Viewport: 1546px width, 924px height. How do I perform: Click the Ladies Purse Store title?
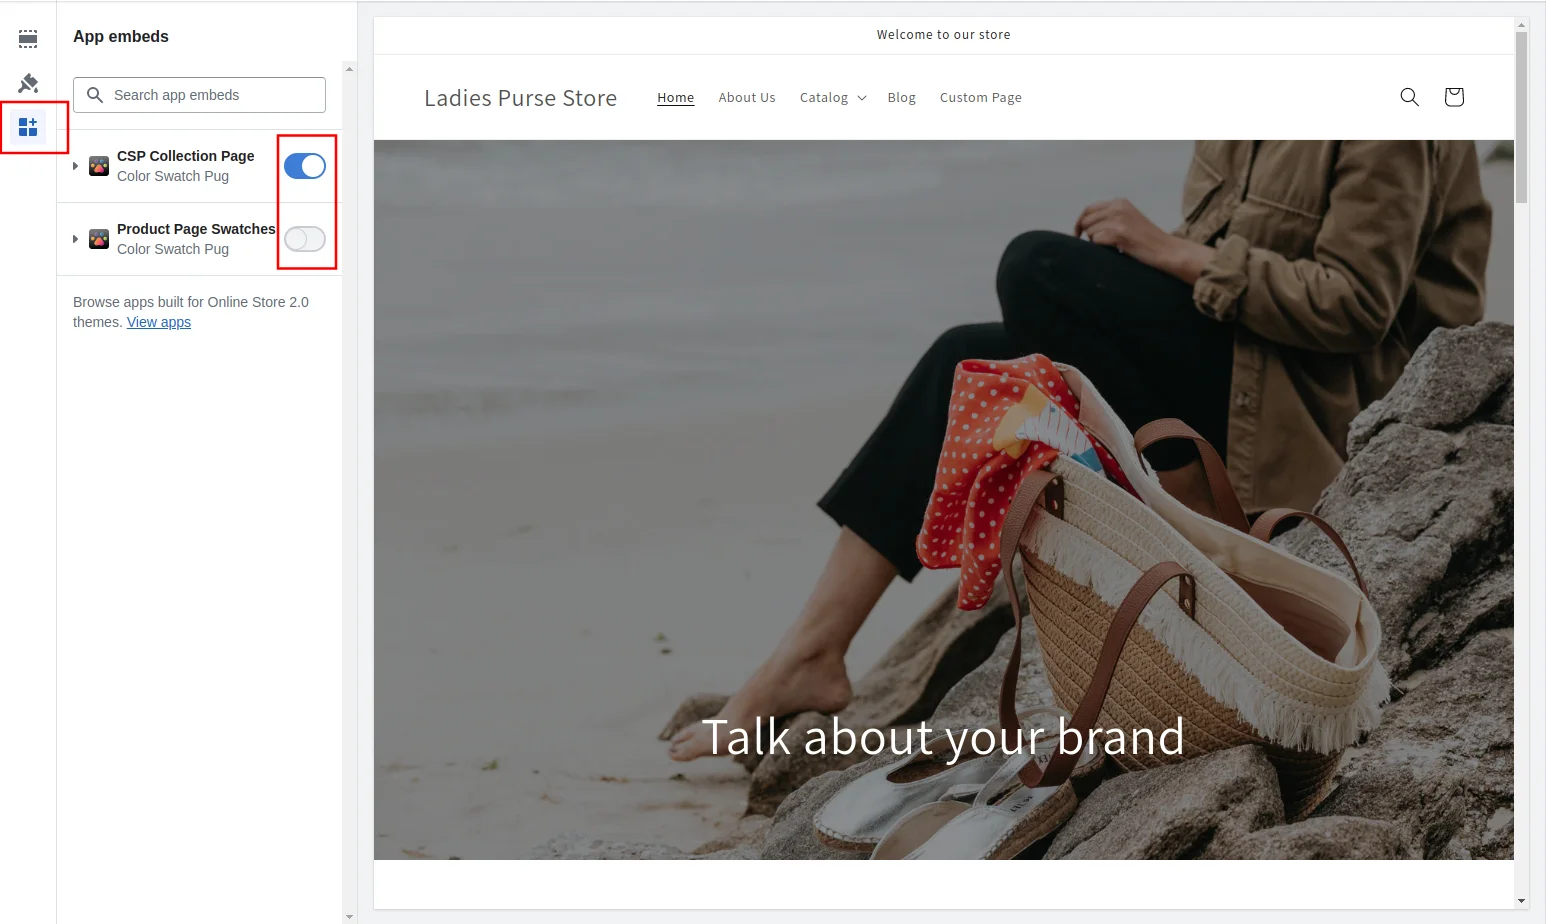[520, 98]
